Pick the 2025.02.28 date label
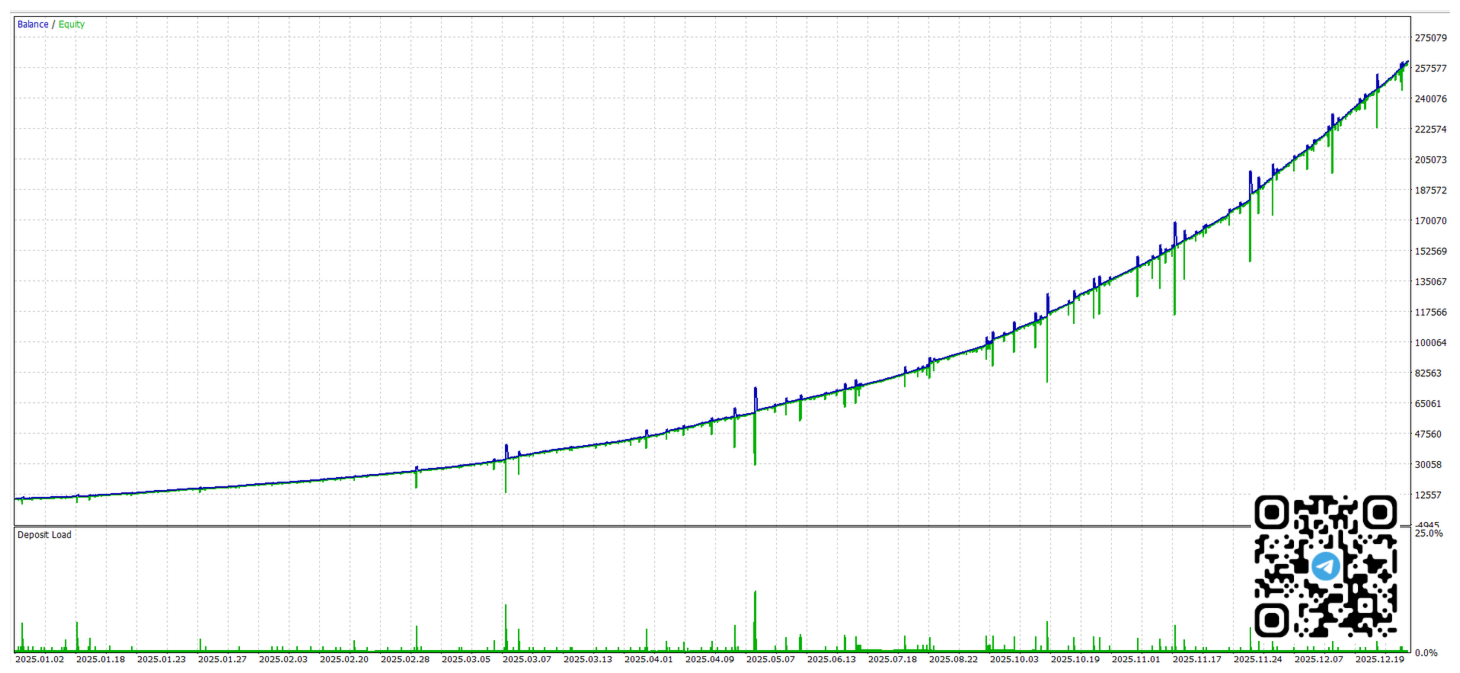This screenshot has height=673, width=1460. point(406,660)
